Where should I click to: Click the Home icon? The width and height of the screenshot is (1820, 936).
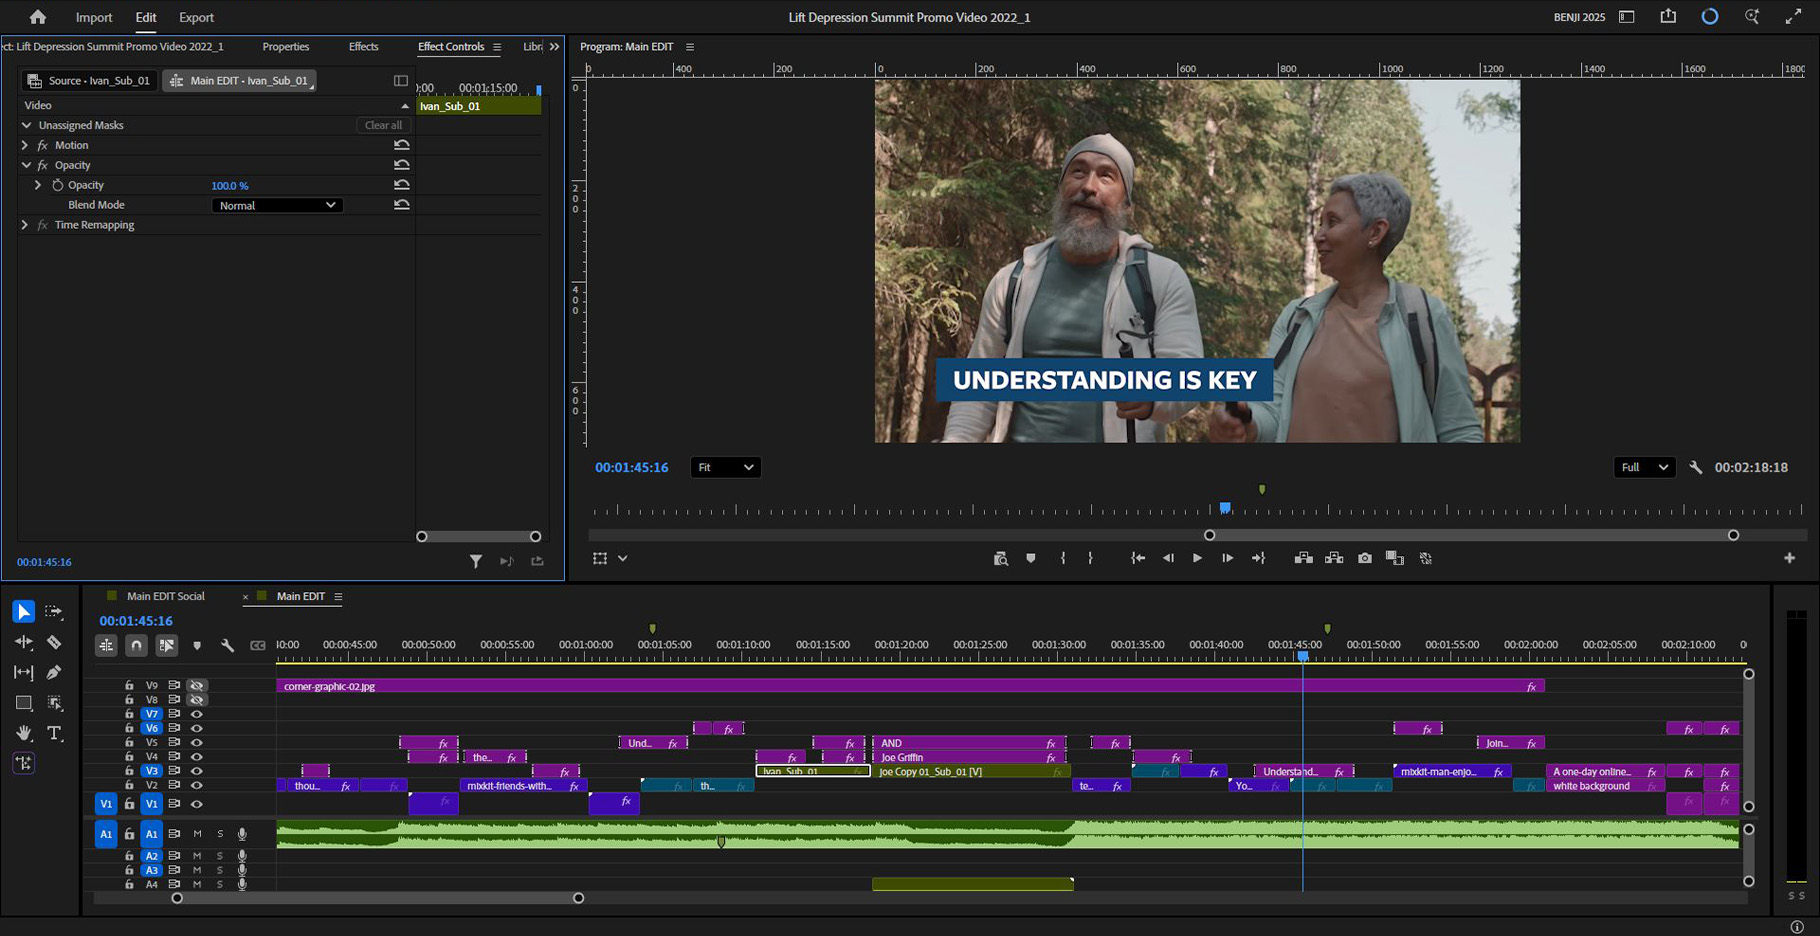tap(37, 17)
